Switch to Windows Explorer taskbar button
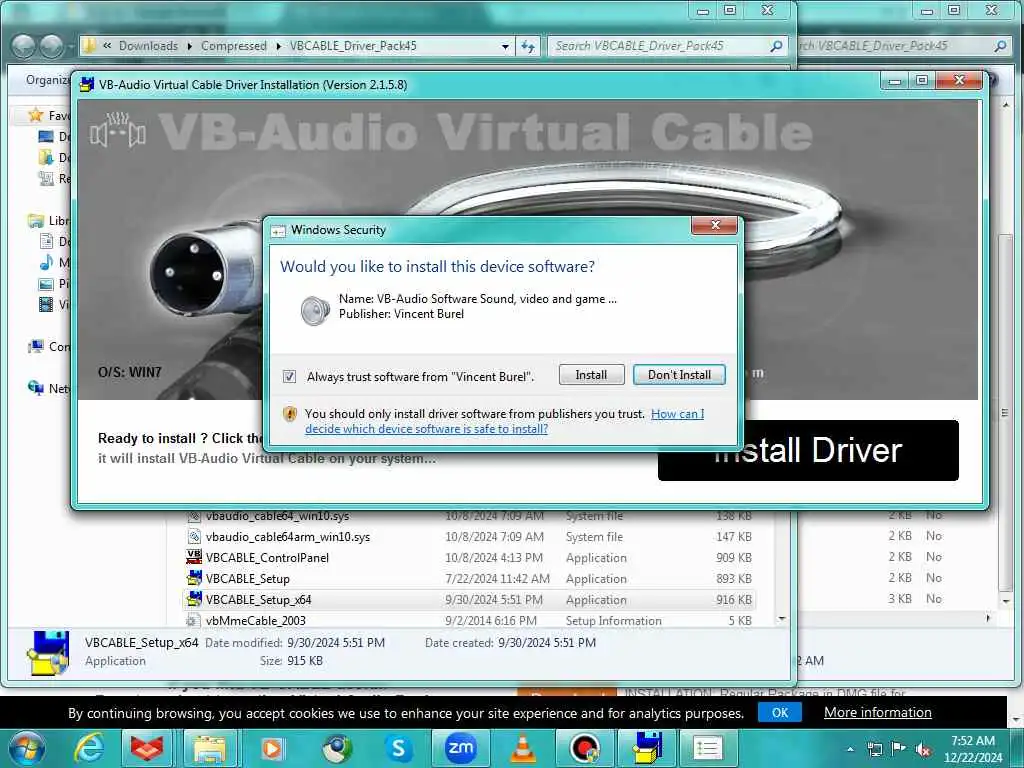Viewport: 1024px width, 768px height. pos(210,748)
